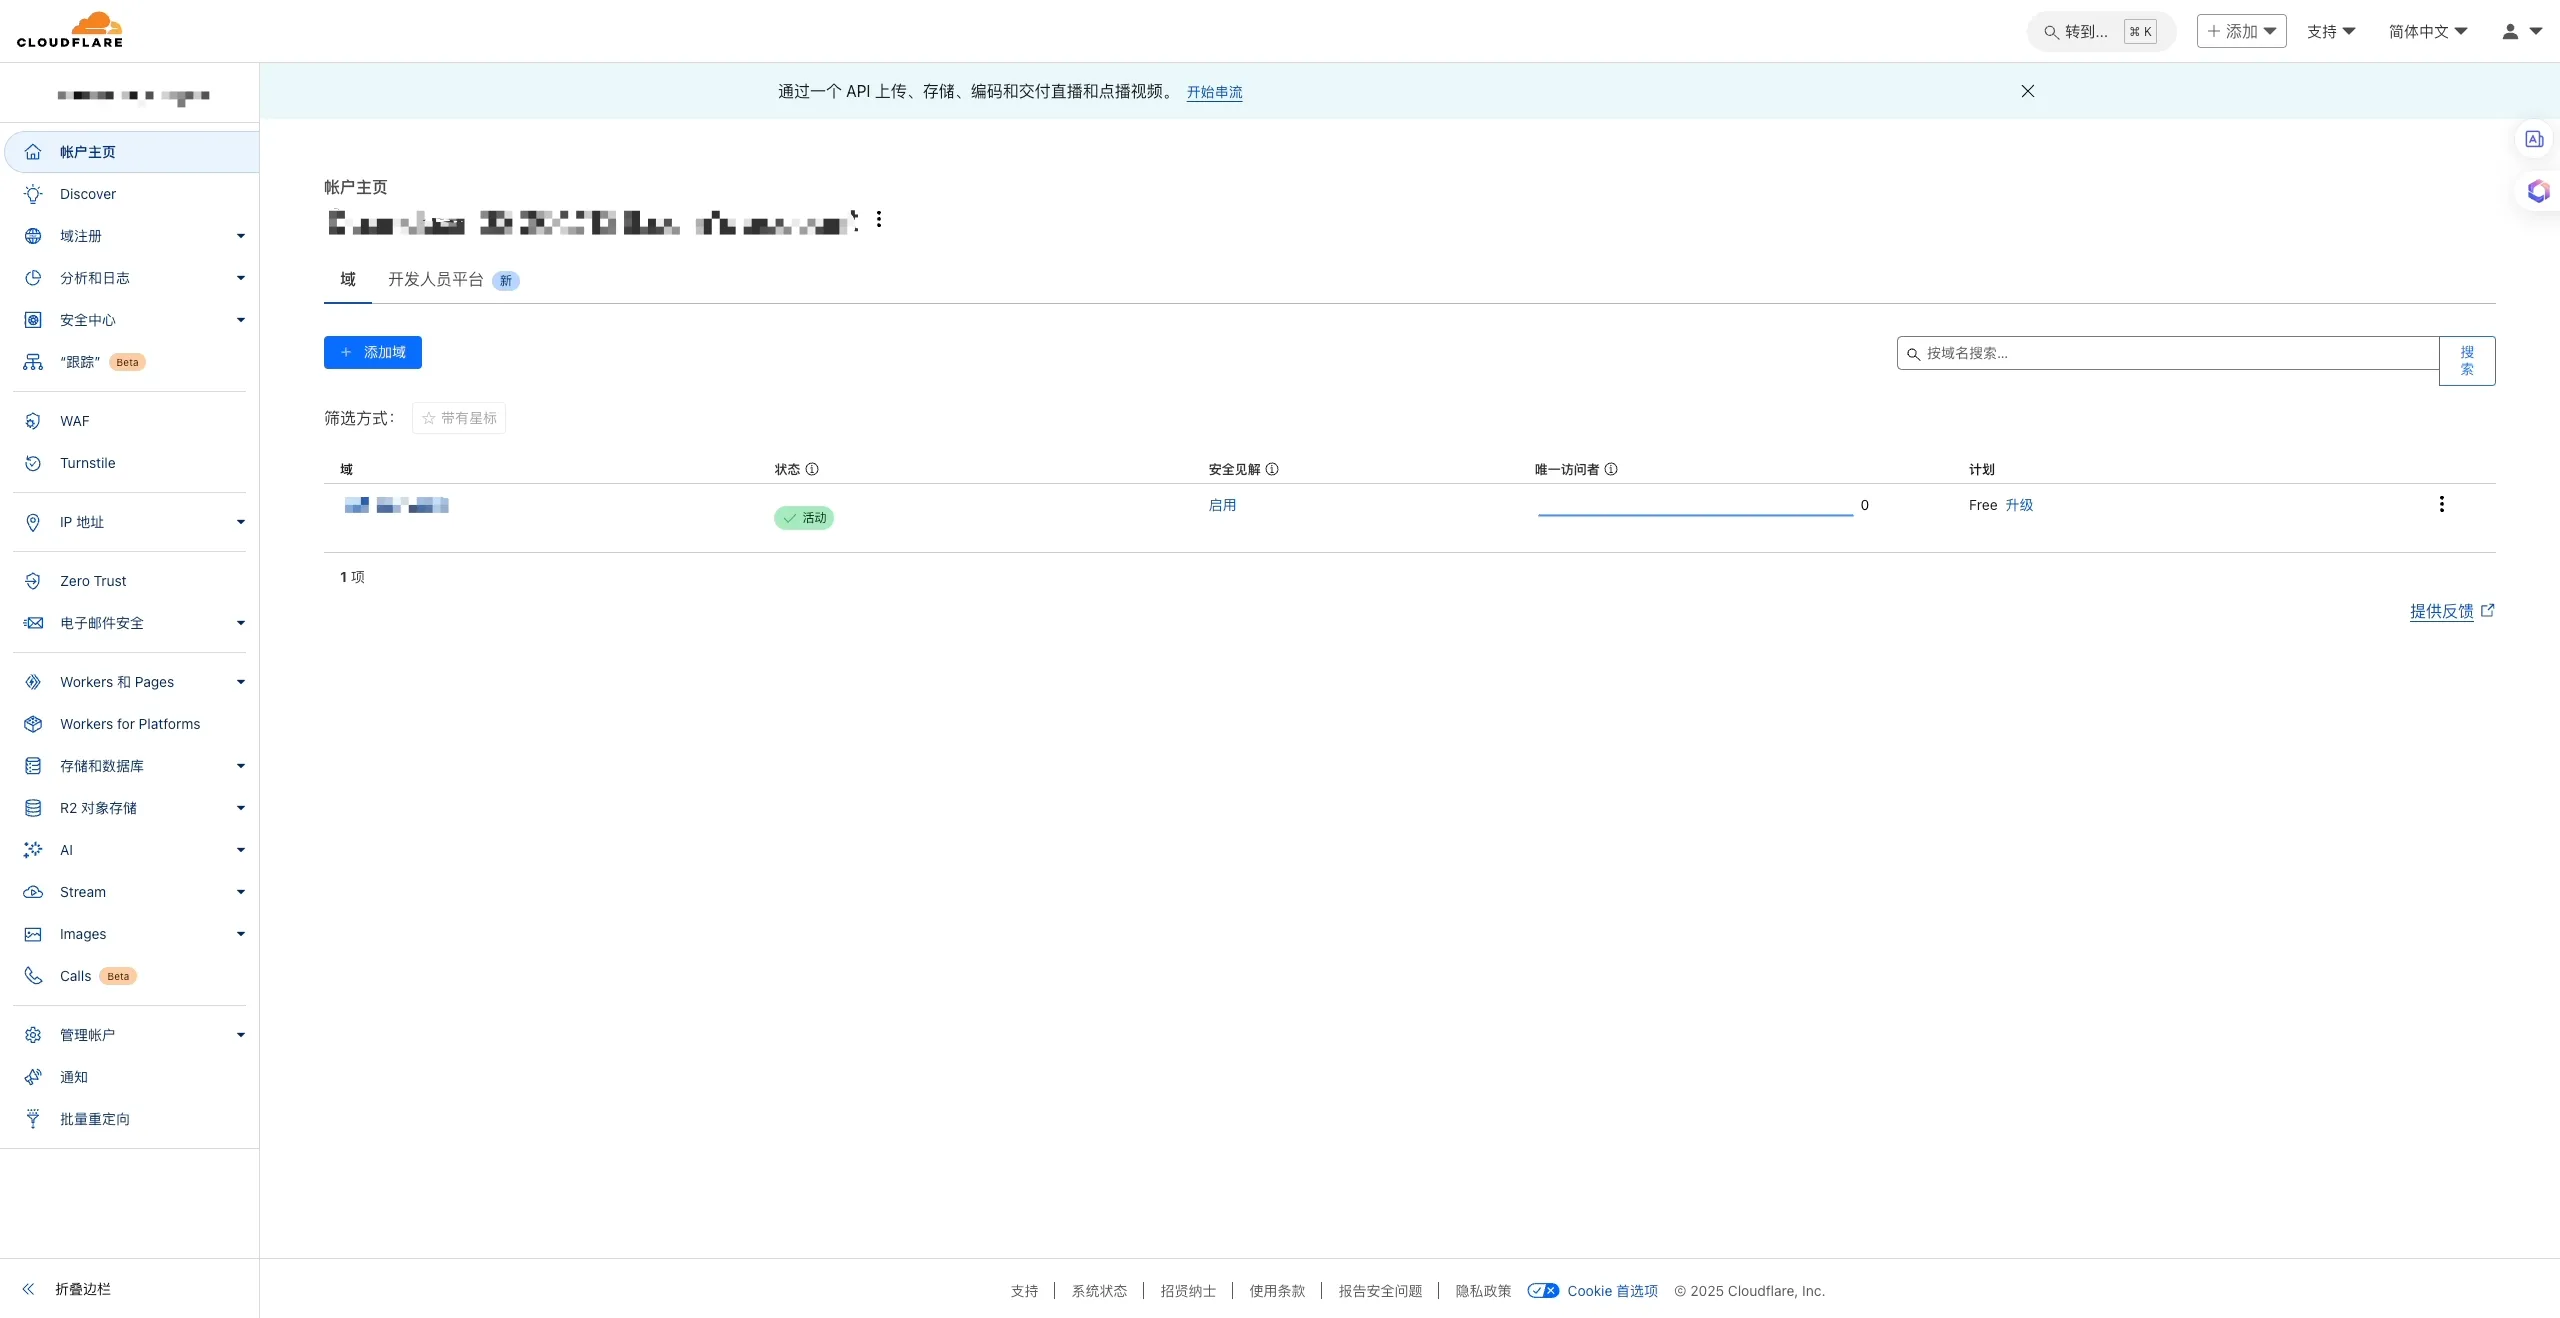Click the Workers for Platforms icon
Screen dimensions: 2560x1318
point(33,724)
